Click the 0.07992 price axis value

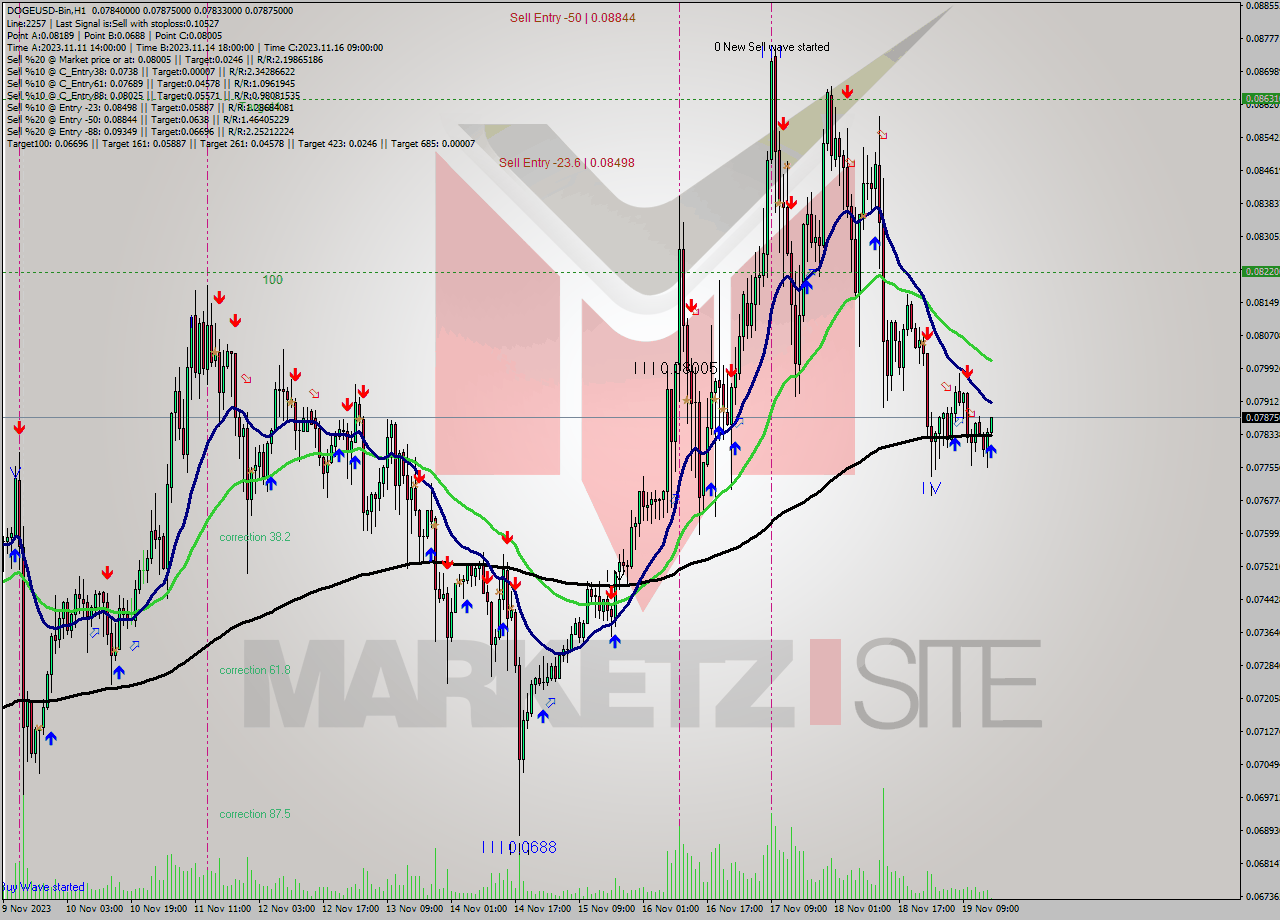1261,368
